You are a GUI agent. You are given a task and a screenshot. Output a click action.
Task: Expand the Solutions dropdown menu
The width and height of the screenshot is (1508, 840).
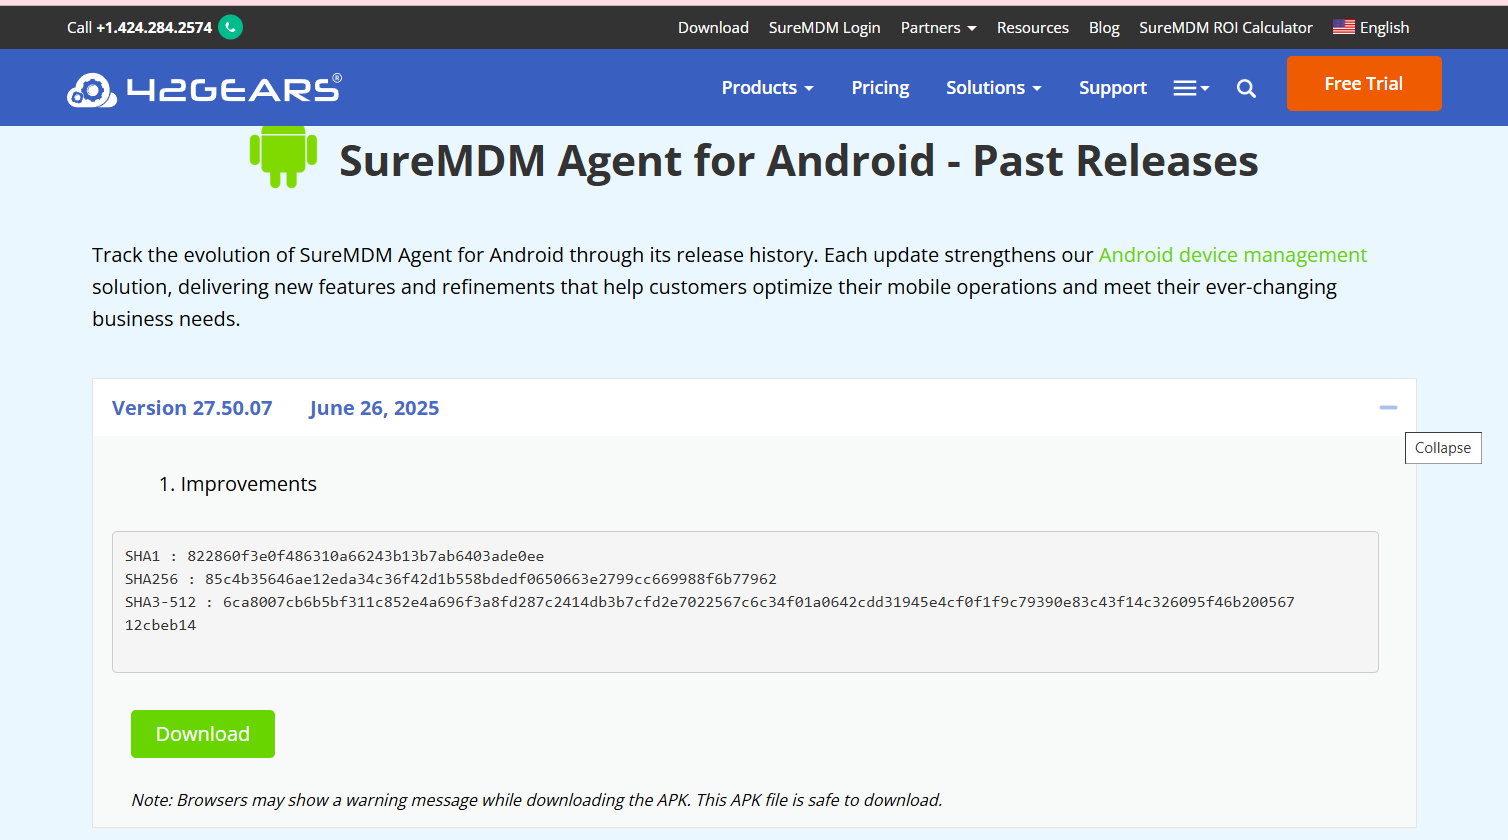tap(994, 88)
